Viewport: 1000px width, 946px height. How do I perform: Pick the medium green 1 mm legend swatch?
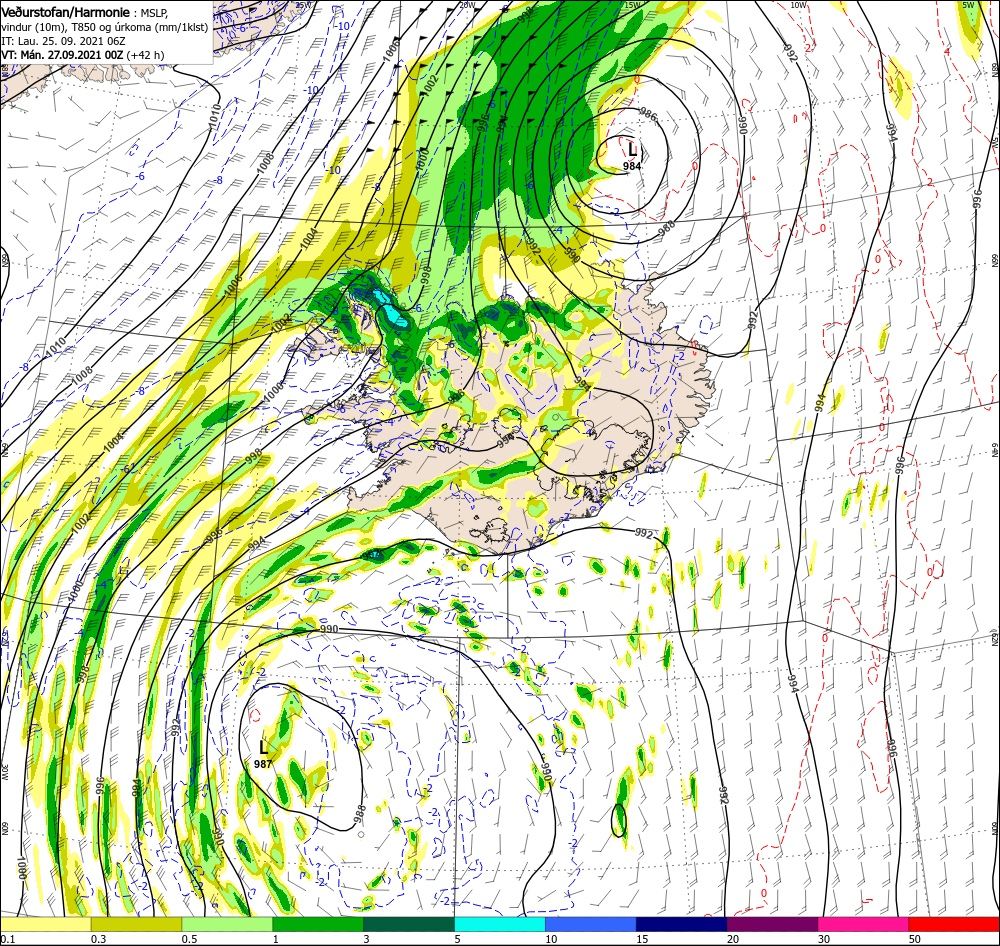(x=318, y=924)
